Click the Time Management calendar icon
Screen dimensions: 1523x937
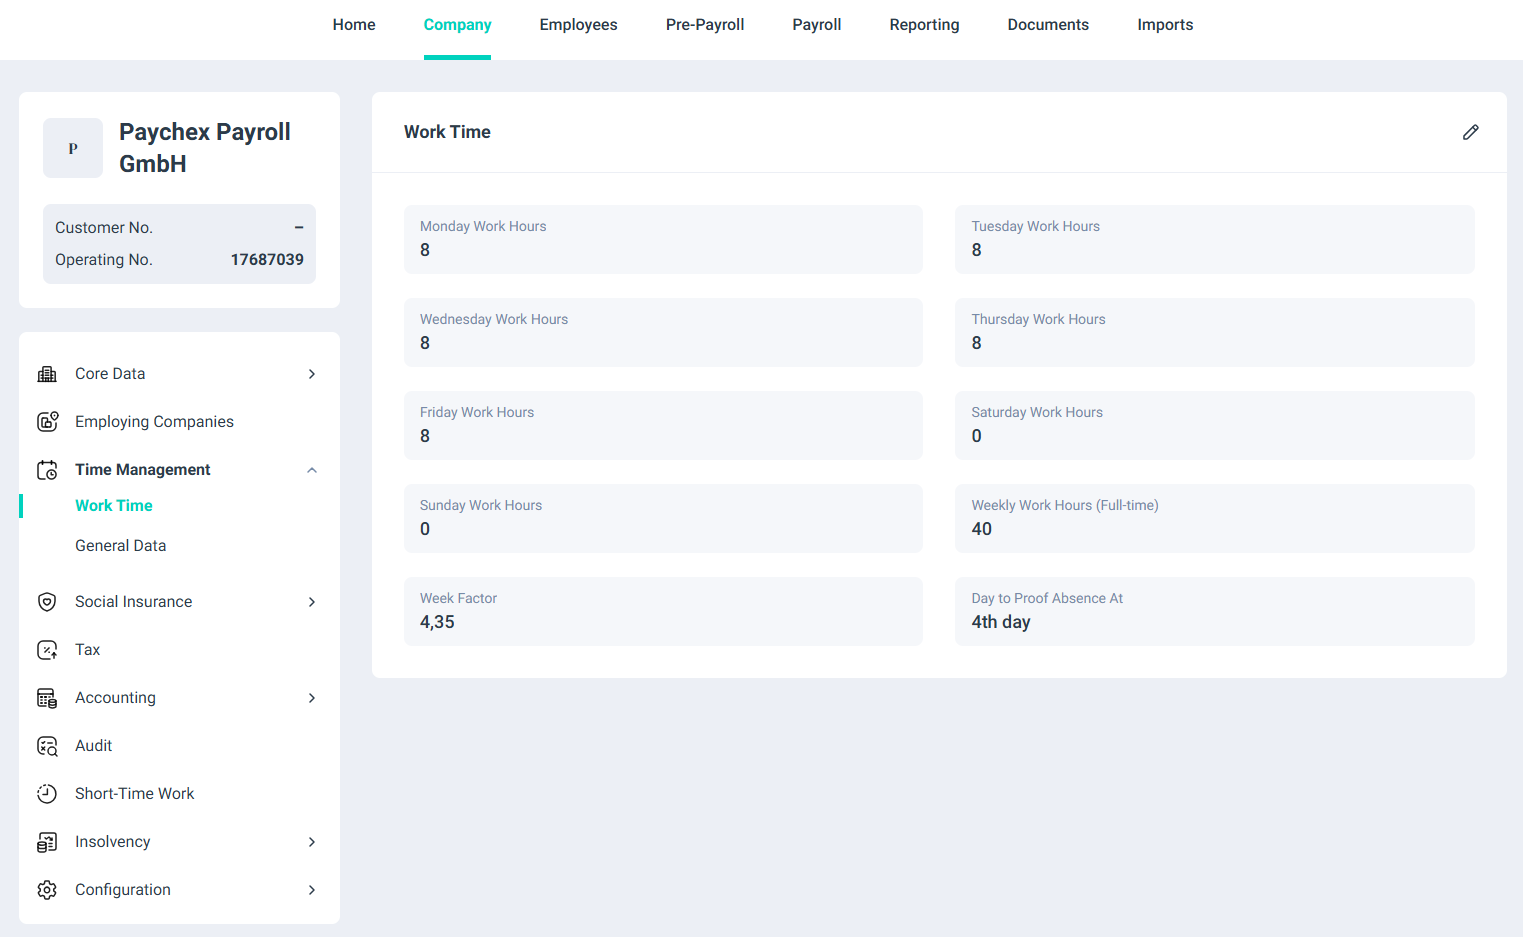[47, 470]
